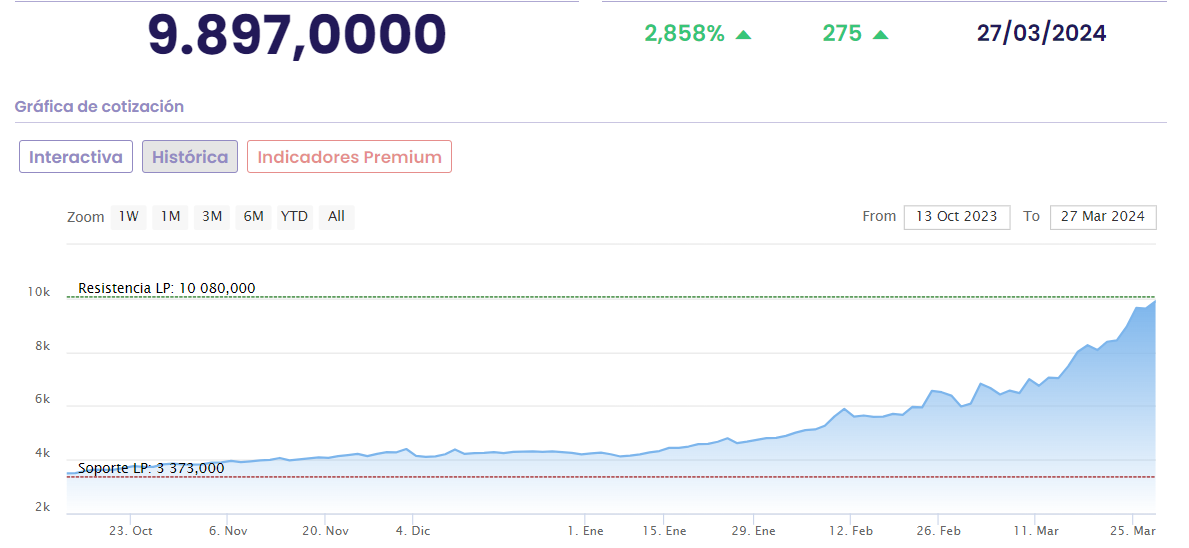Choose the 6M zoom range
The width and height of the screenshot is (1189, 548).
pyautogui.click(x=254, y=216)
